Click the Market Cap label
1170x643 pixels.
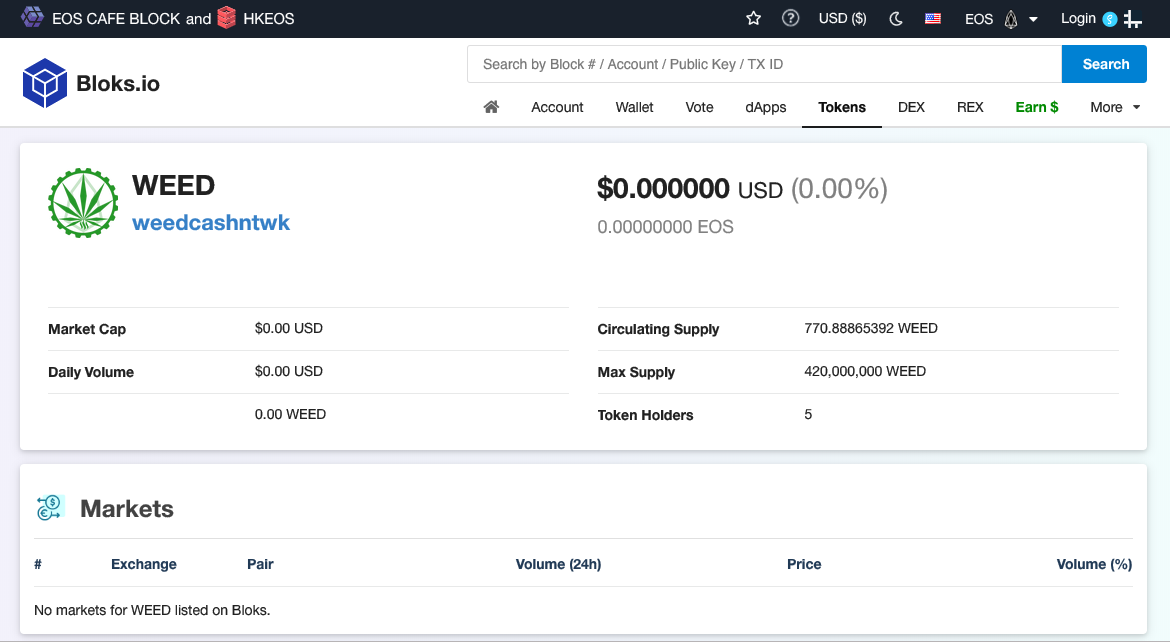pyautogui.click(x=87, y=329)
